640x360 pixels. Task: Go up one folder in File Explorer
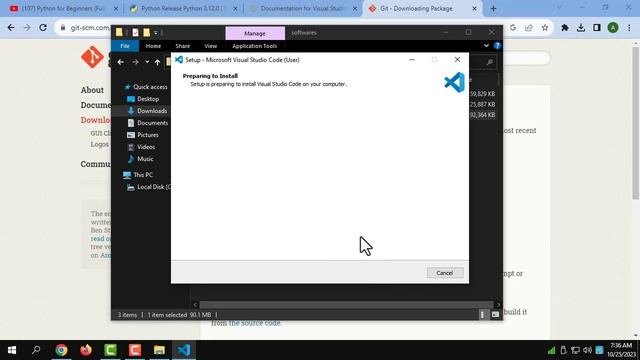click(157, 62)
